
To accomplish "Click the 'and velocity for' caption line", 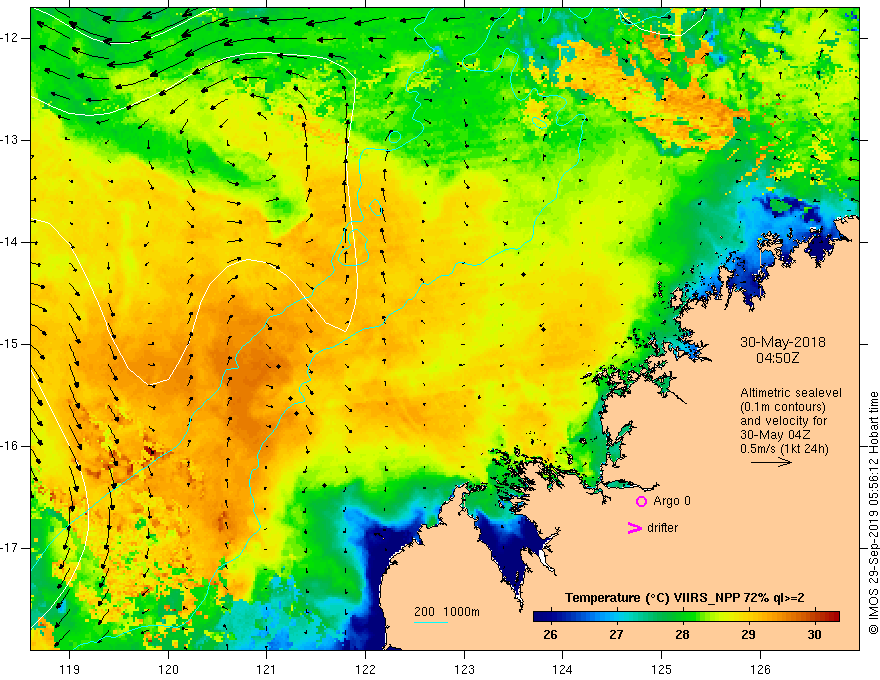I will (783, 421).
